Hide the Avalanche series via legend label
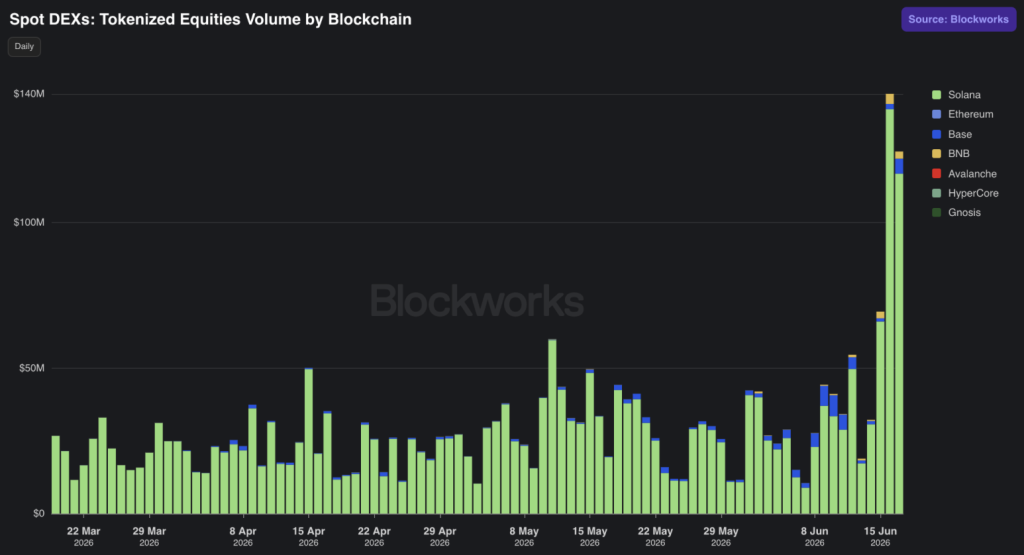Viewport: 1024px width, 555px height. tap(972, 174)
